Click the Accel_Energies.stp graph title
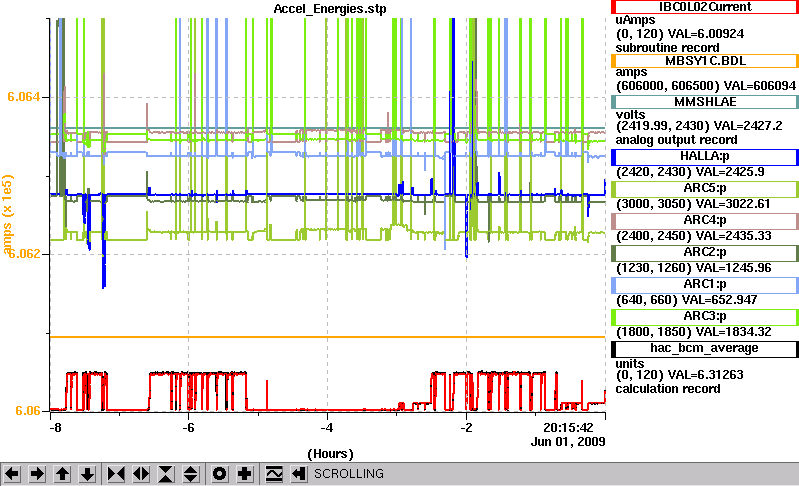The height and width of the screenshot is (486, 799). (330, 9)
